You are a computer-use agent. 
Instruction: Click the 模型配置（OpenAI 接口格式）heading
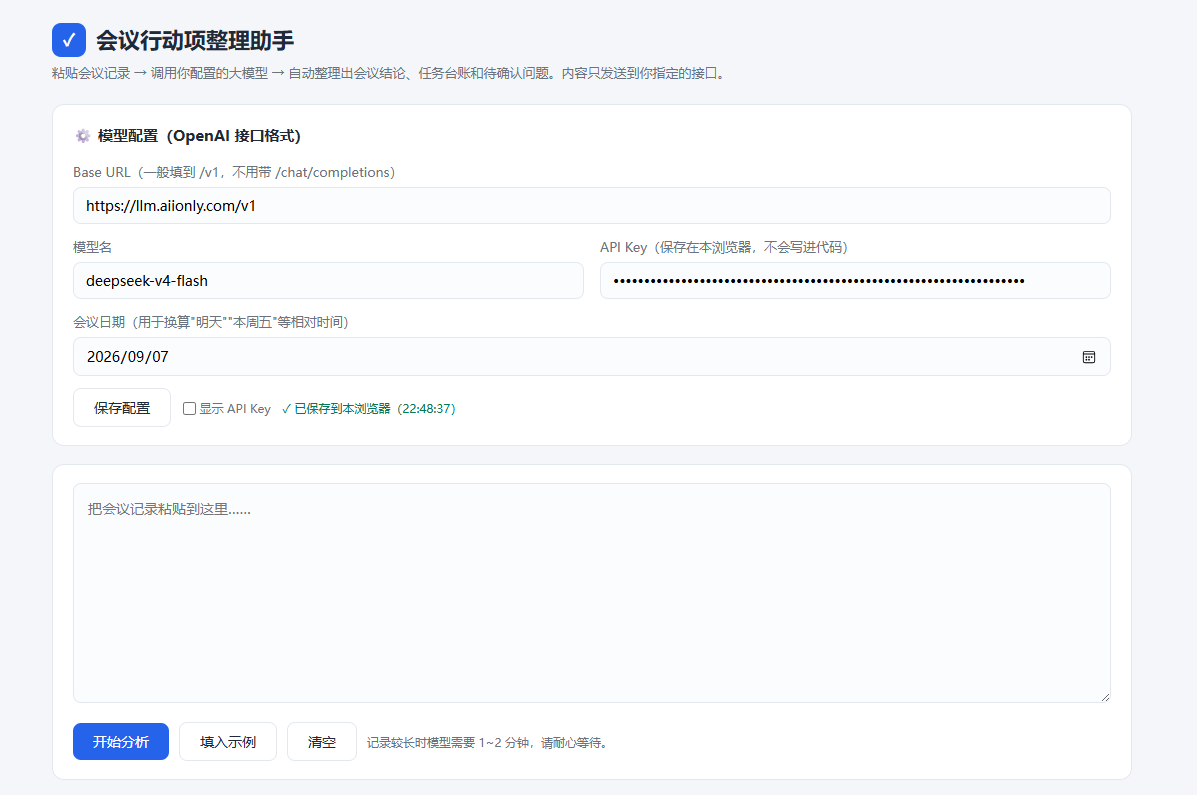199,136
